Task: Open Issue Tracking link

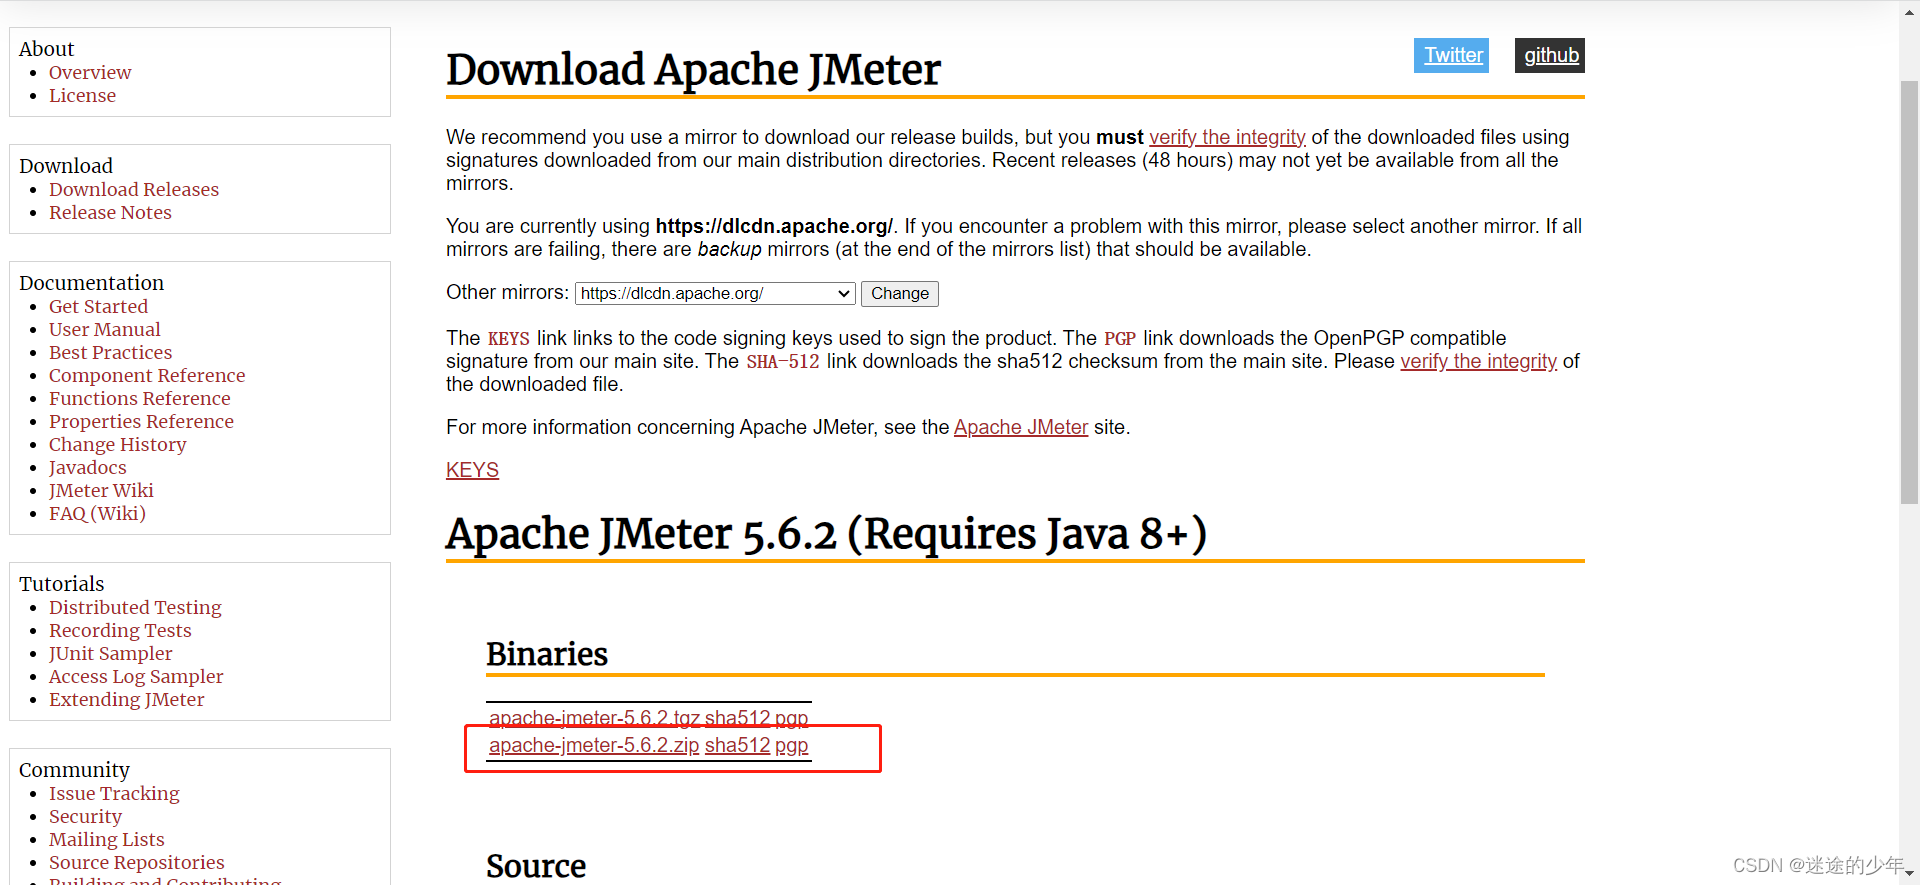Action: click(x=114, y=793)
